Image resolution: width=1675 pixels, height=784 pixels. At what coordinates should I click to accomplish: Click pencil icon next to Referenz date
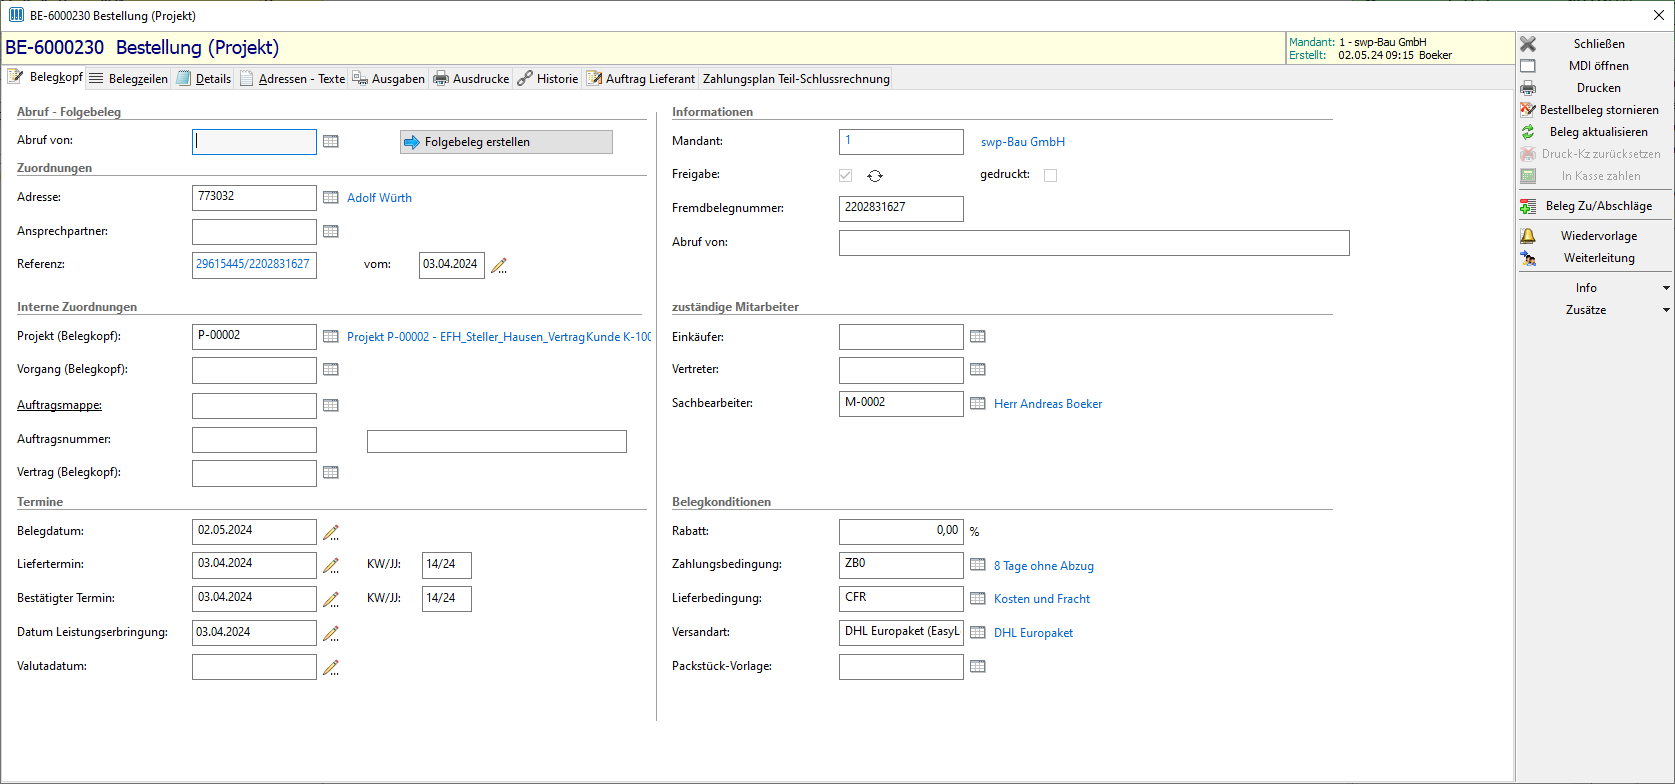pos(499,266)
